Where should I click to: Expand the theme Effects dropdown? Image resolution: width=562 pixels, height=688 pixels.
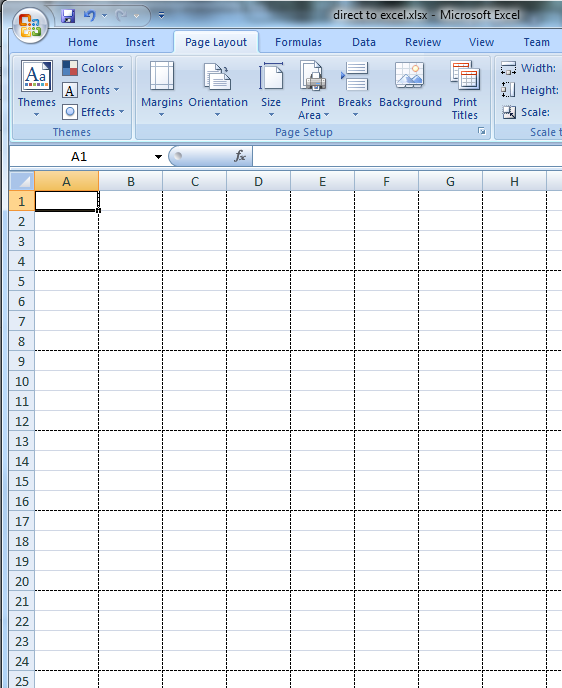click(93, 112)
